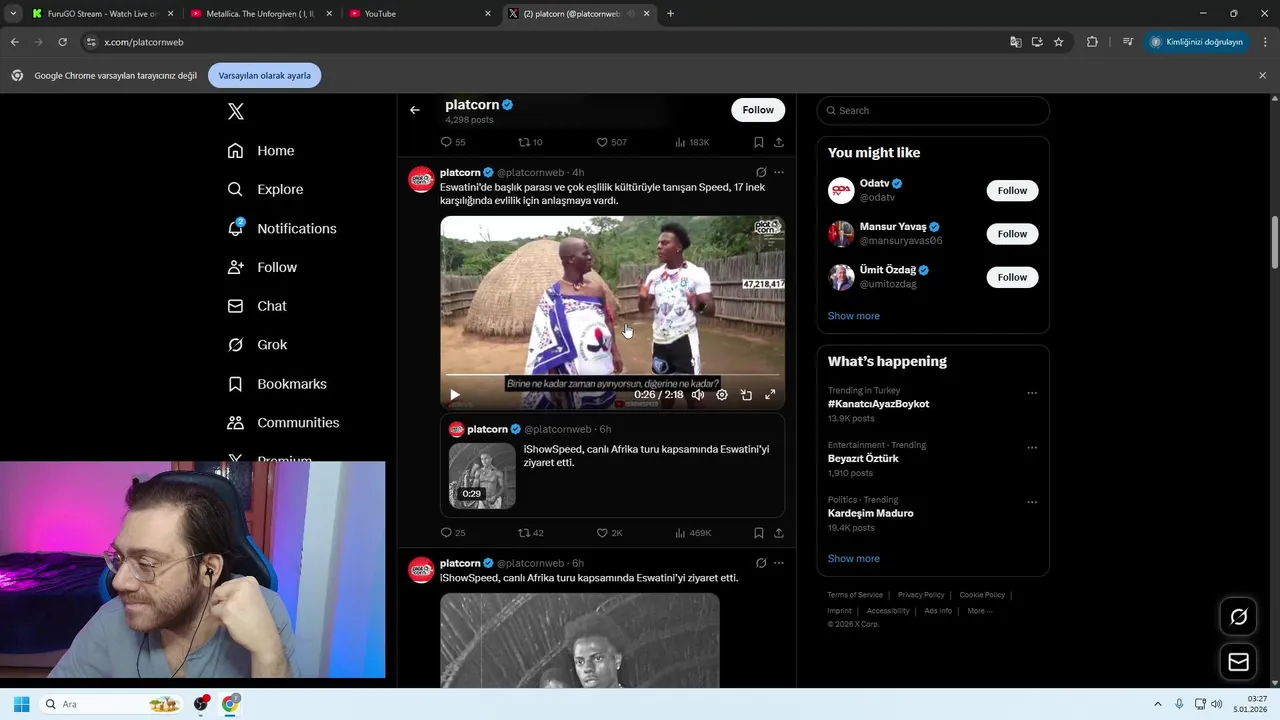The height and width of the screenshot is (720, 1280).
Task: Toggle picture-in-picture on the video
Action: point(746,395)
